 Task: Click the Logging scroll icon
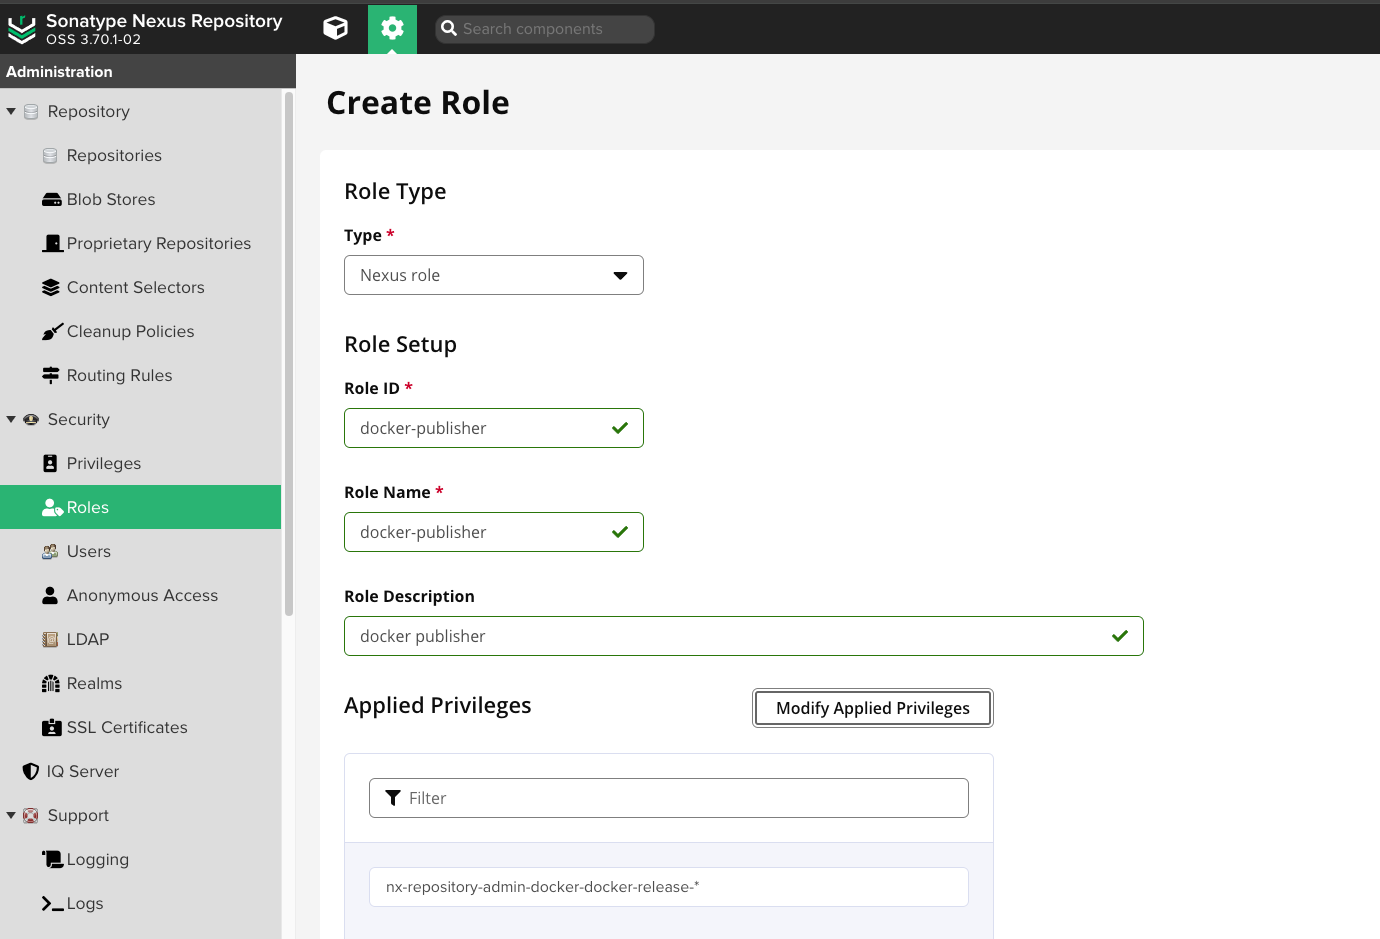click(52, 859)
